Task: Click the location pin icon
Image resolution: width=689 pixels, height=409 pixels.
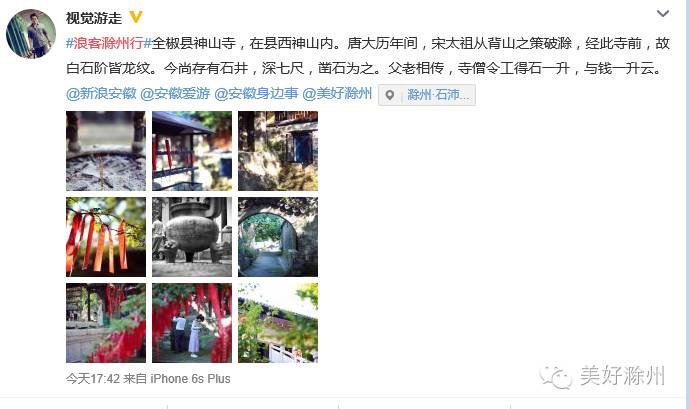Action: (x=390, y=95)
